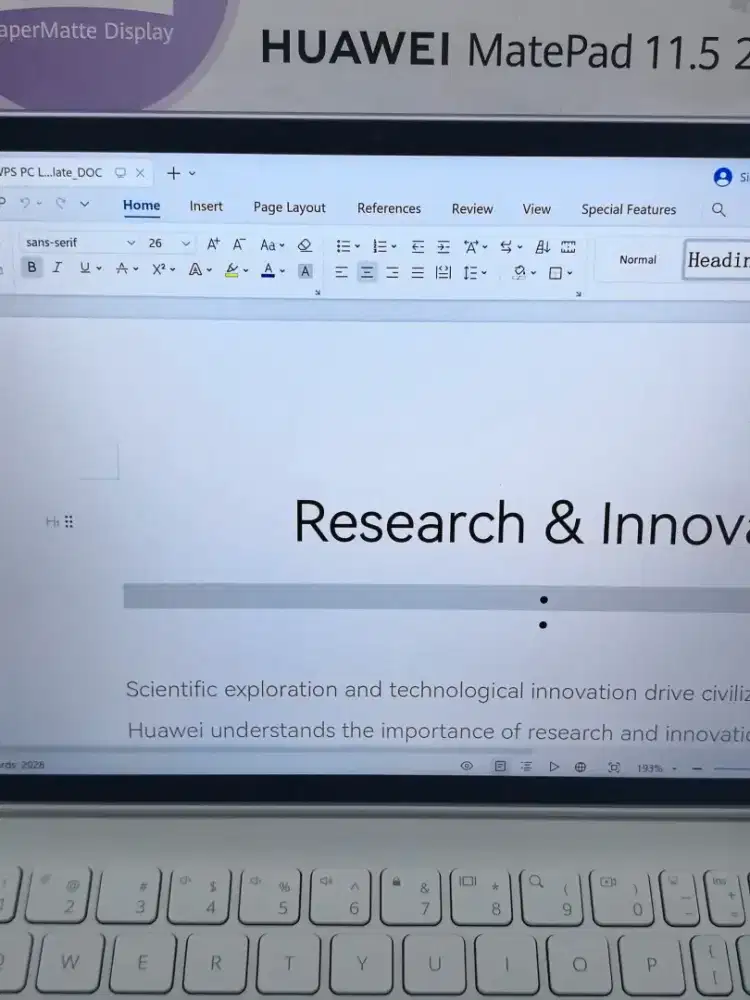
Task: Apply the Normal style
Action: (x=638, y=260)
